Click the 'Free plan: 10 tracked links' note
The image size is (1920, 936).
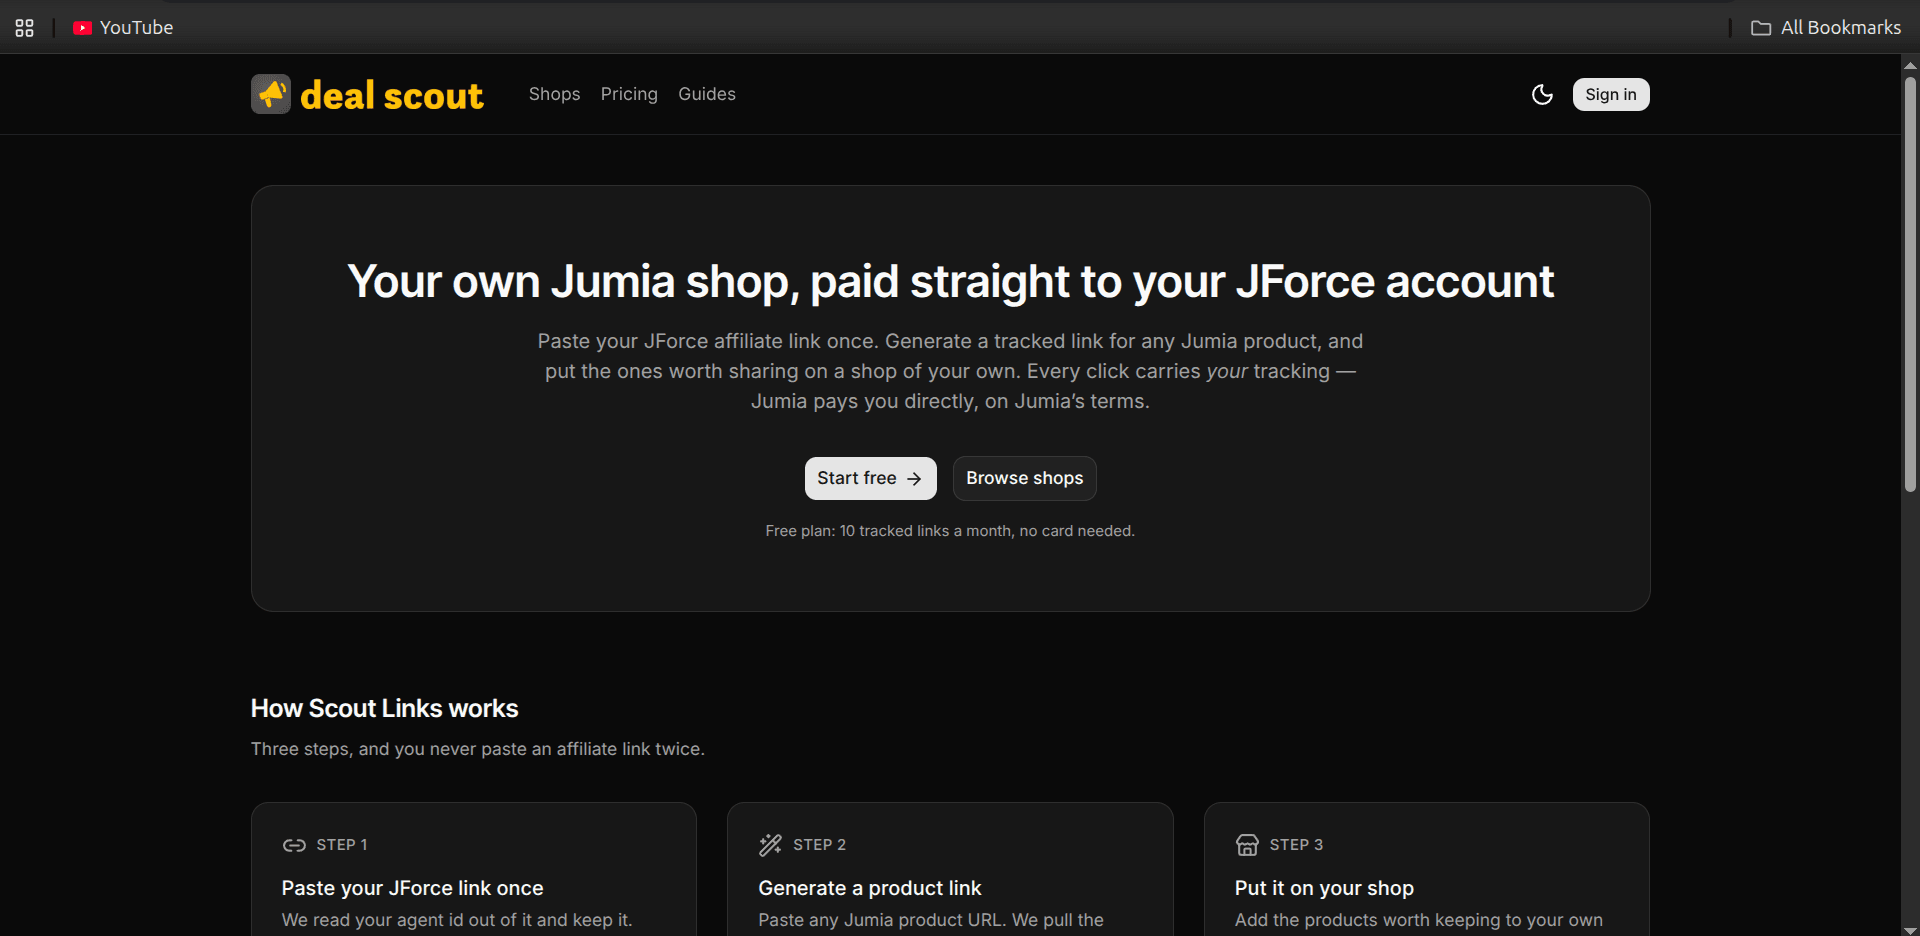point(950,531)
